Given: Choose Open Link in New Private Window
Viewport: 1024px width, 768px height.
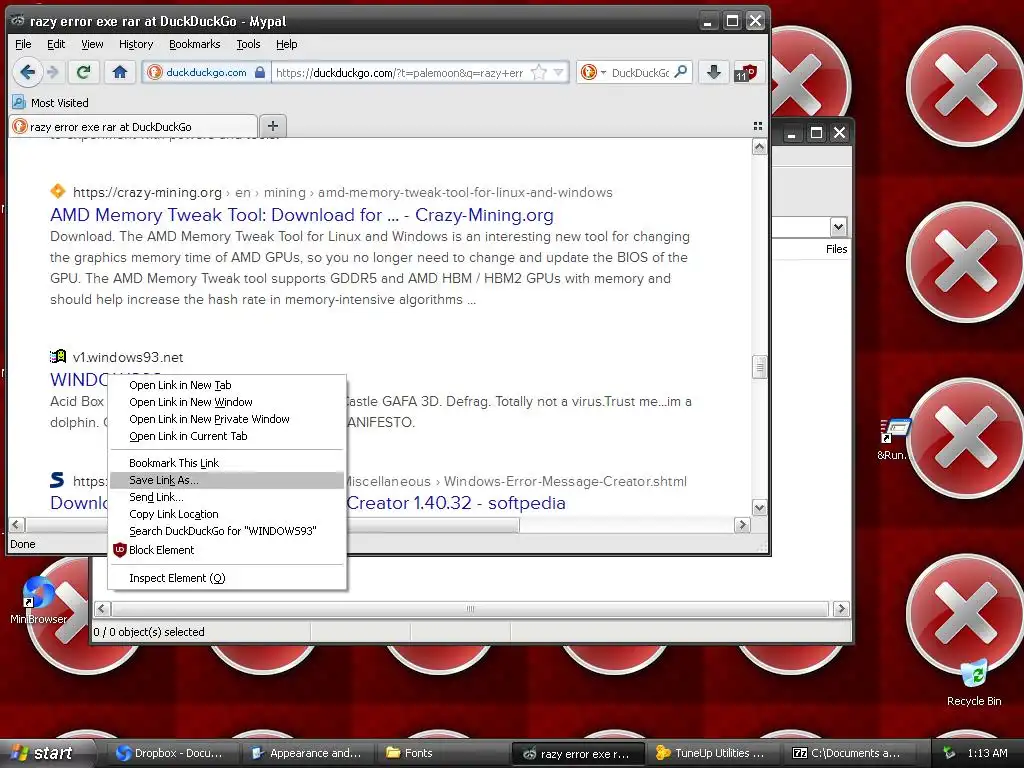Looking at the screenshot, I should (227, 419).
